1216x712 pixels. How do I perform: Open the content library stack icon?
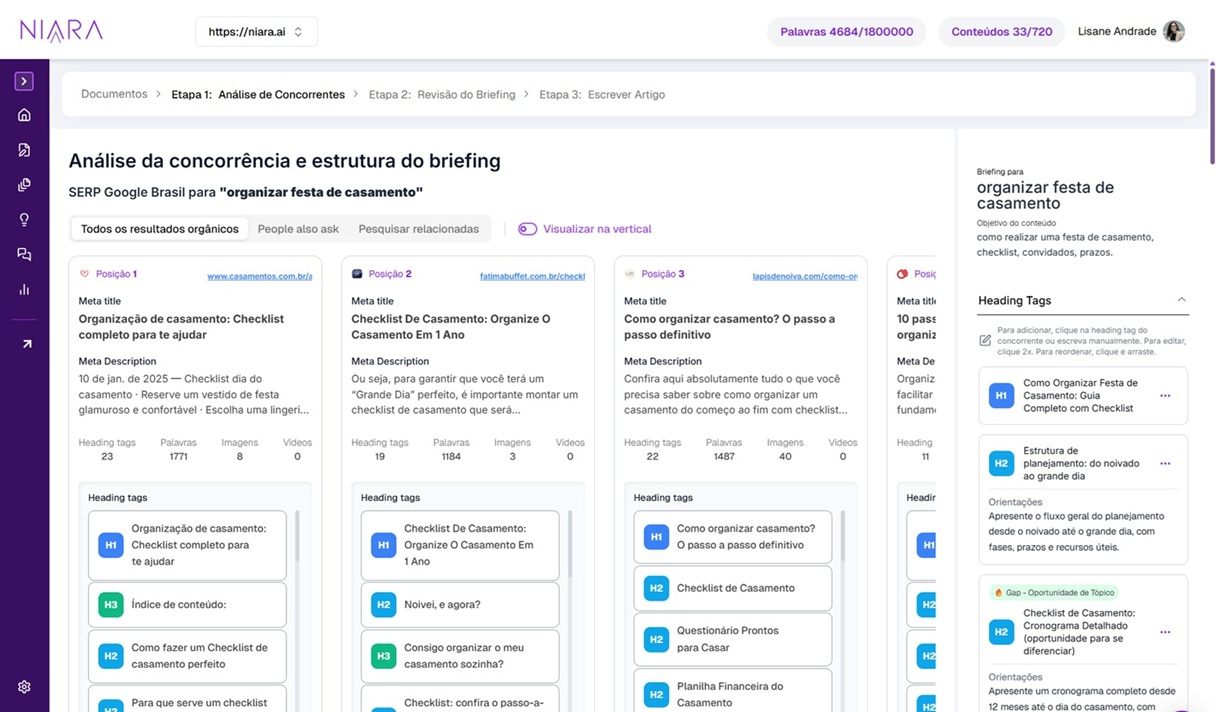pyautogui.click(x=24, y=184)
